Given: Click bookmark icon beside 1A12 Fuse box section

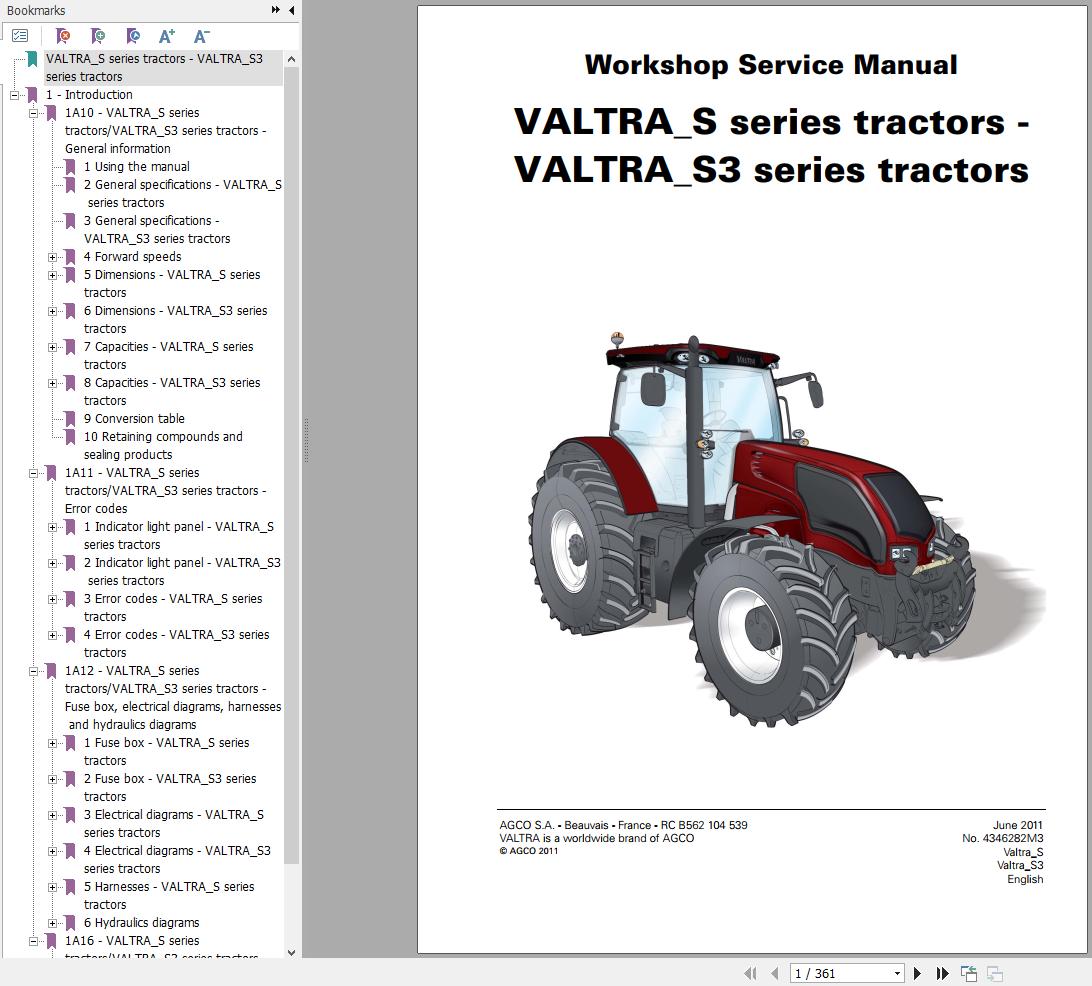Looking at the screenshot, I should coord(51,671).
